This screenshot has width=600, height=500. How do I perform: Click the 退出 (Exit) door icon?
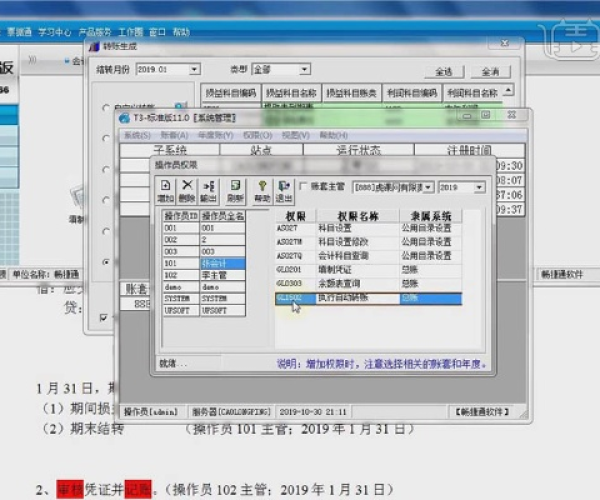coord(284,190)
